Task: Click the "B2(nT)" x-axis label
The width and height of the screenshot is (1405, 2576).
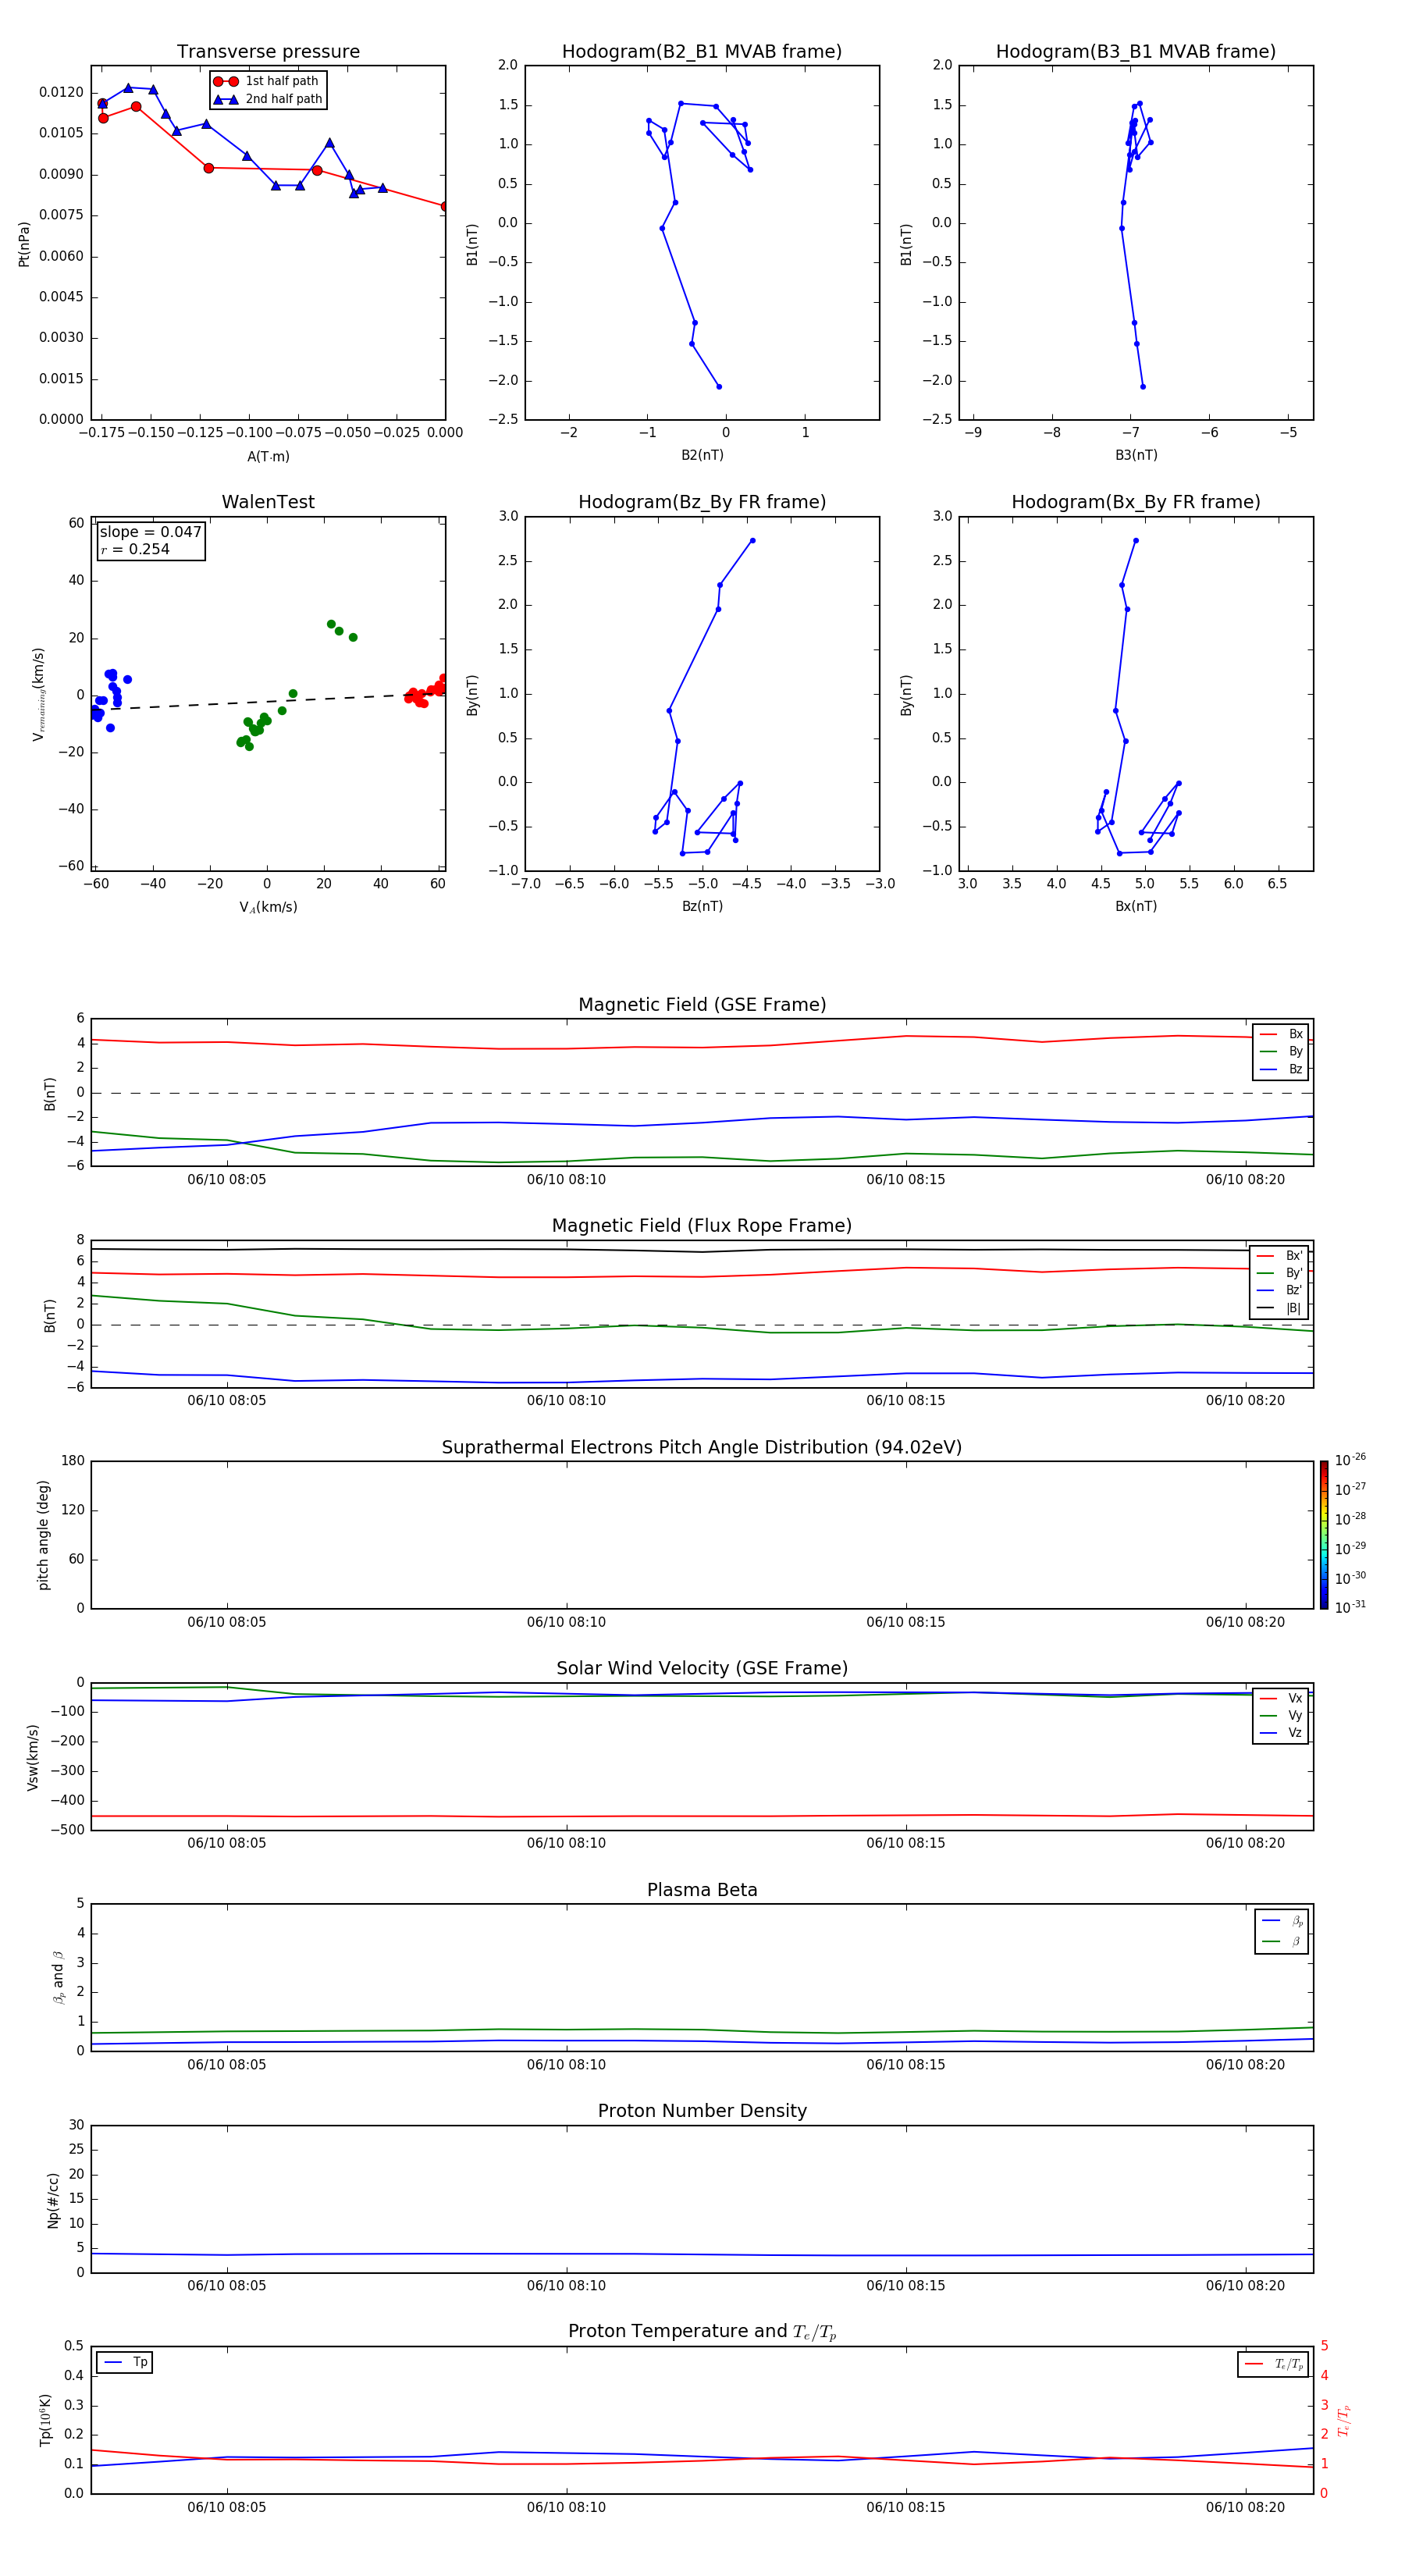Action: [702, 455]
